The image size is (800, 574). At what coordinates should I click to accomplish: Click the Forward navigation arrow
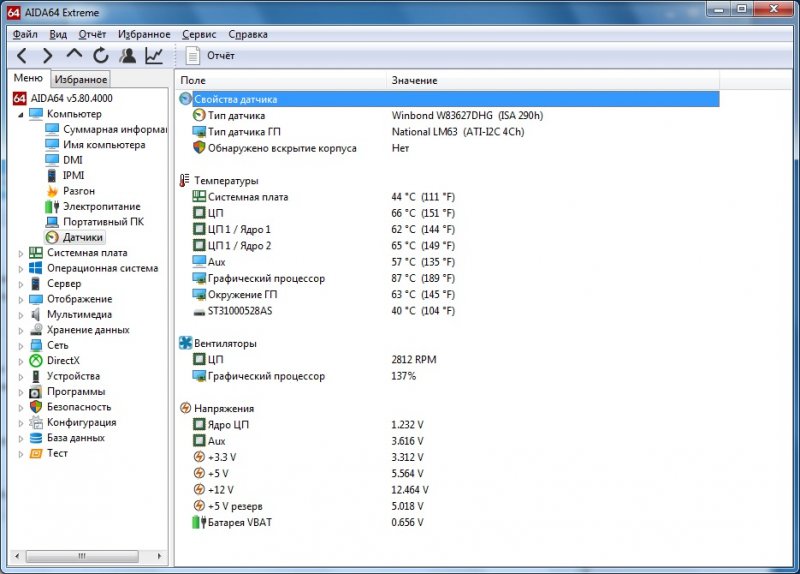tap(48, 56)
